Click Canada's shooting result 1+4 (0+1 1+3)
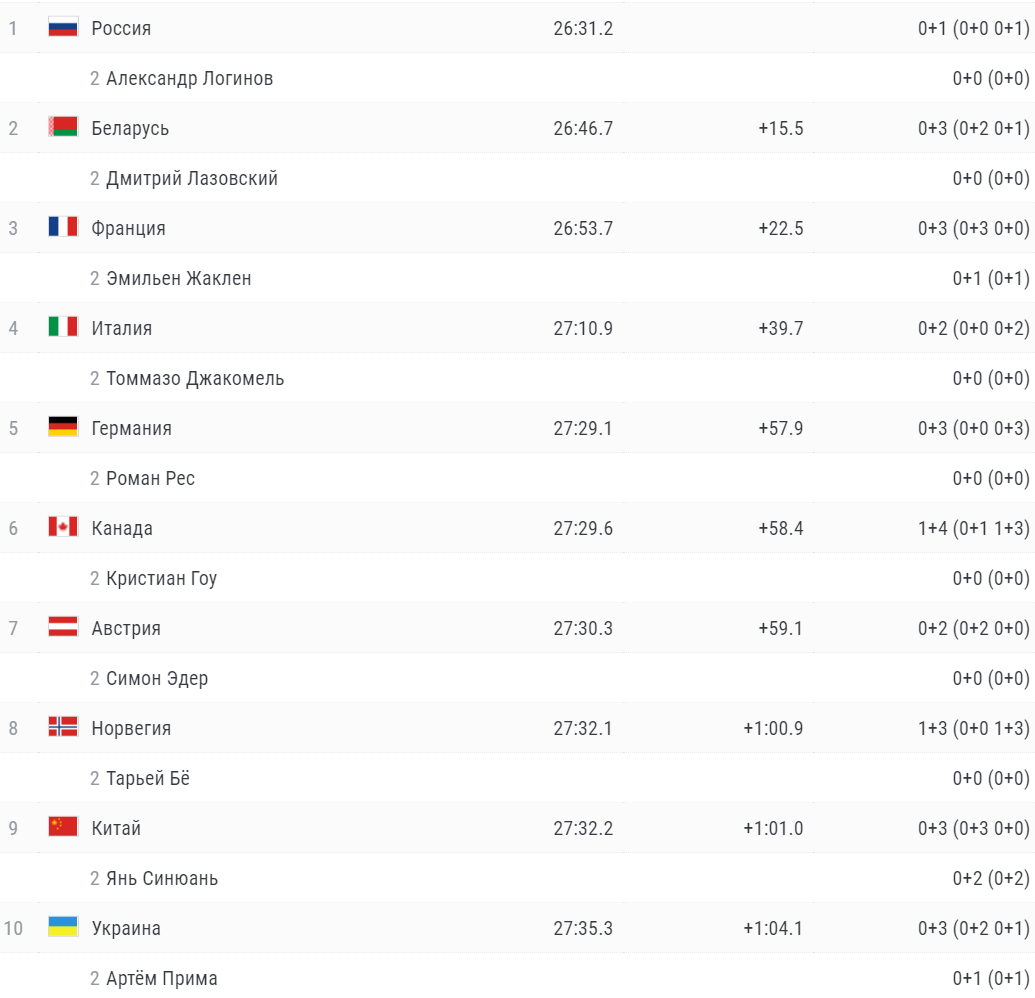This screenshot has height=998, width=1035. point(974,529)
